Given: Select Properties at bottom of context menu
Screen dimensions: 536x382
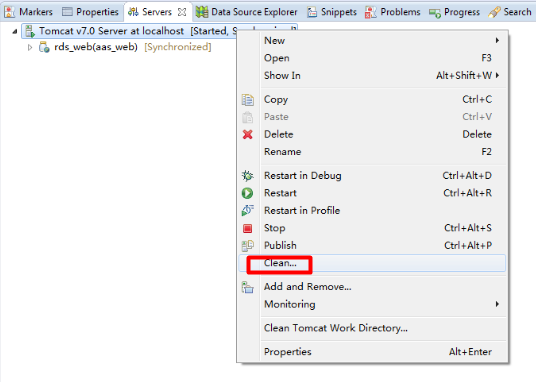Looking at the screenshot, I should 372,352.
